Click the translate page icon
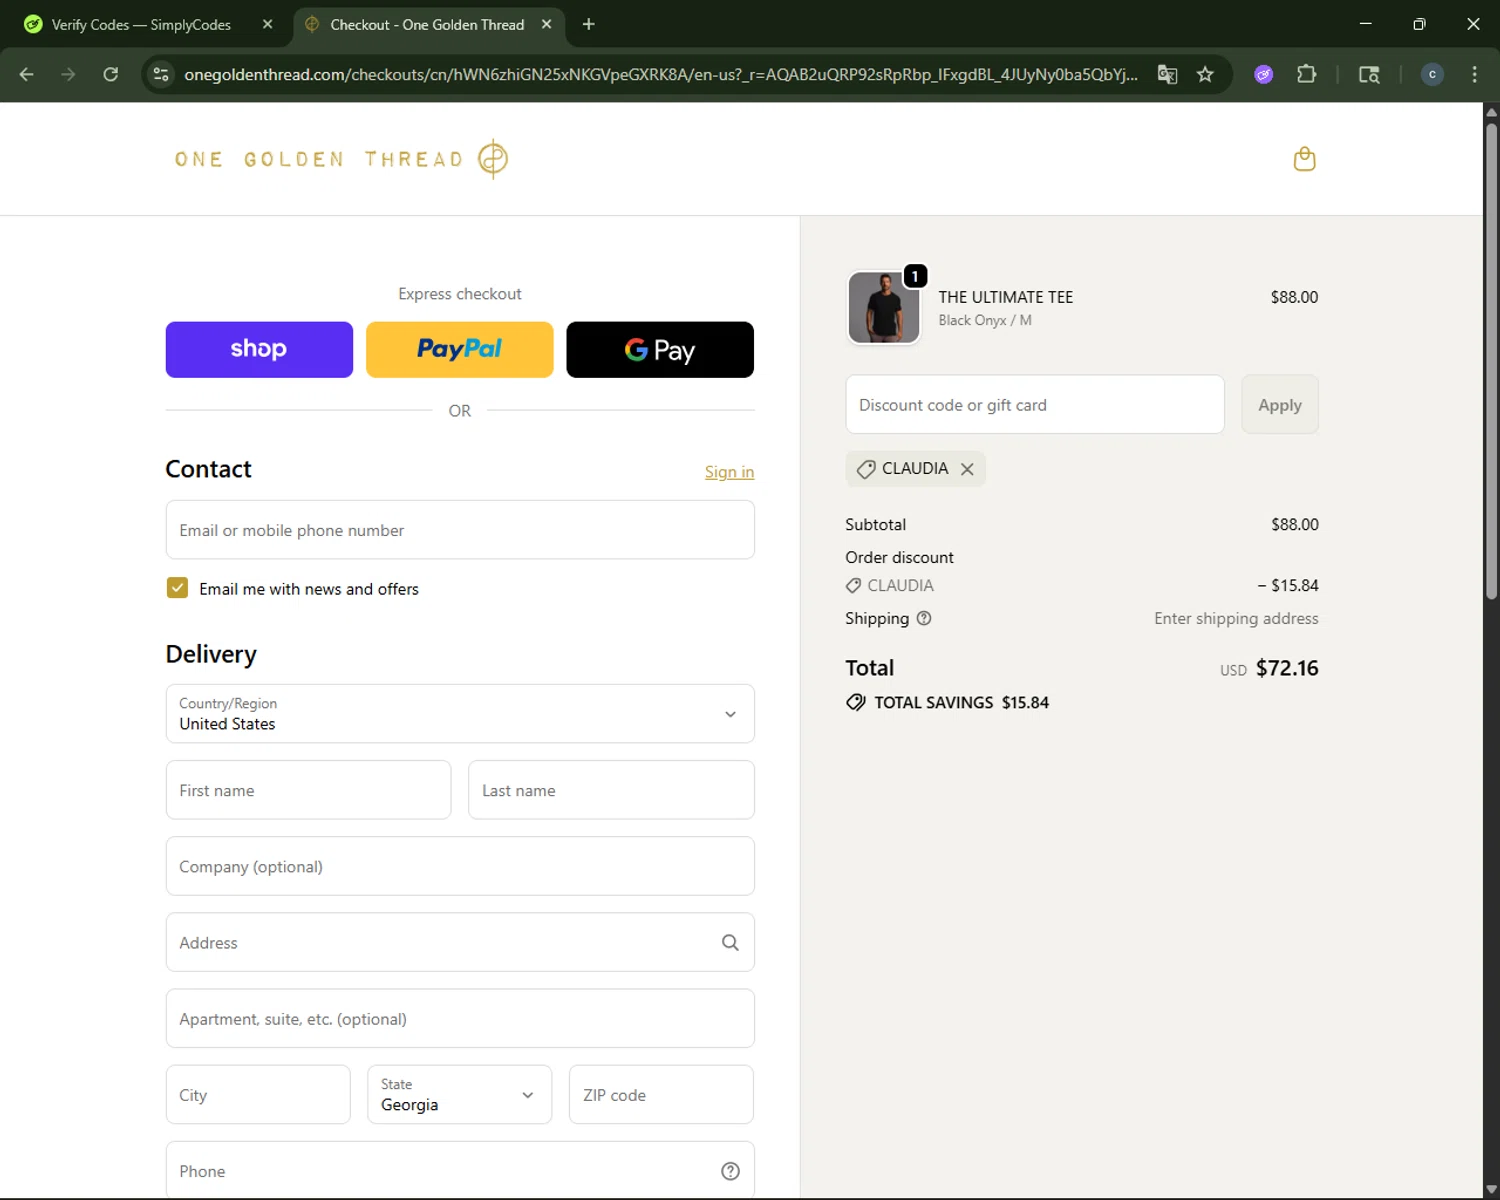This screenshot has height=1200, width=1500. 1167,74
